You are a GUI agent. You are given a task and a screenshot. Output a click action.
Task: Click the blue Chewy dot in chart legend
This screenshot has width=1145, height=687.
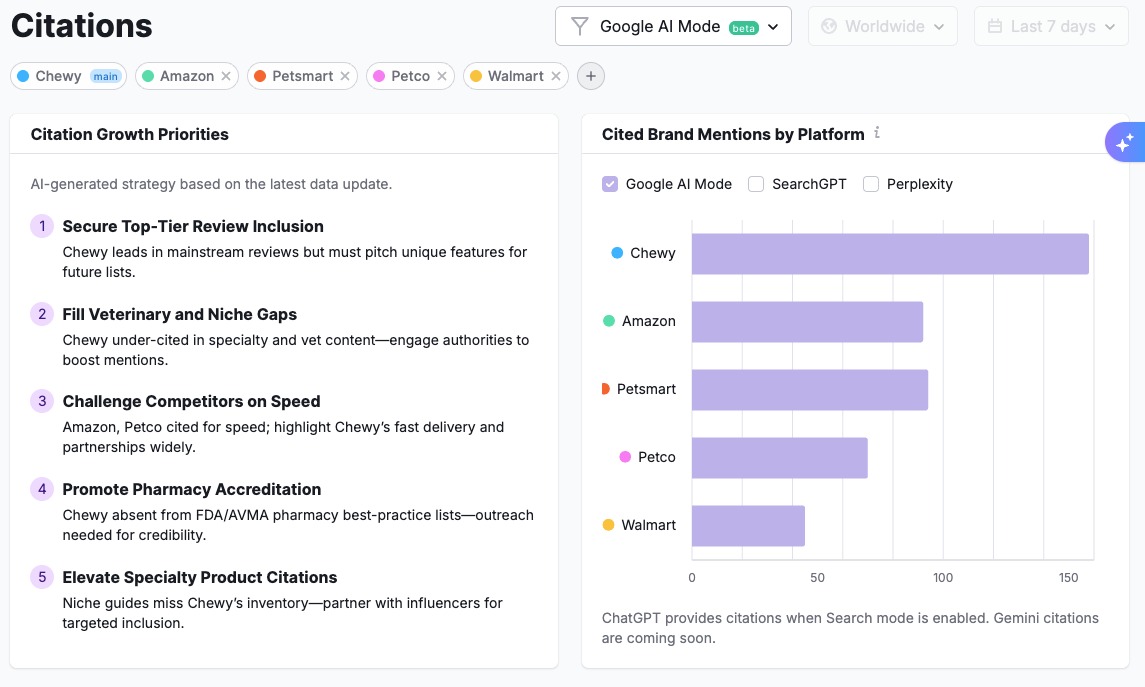click(x=617, y=253)
